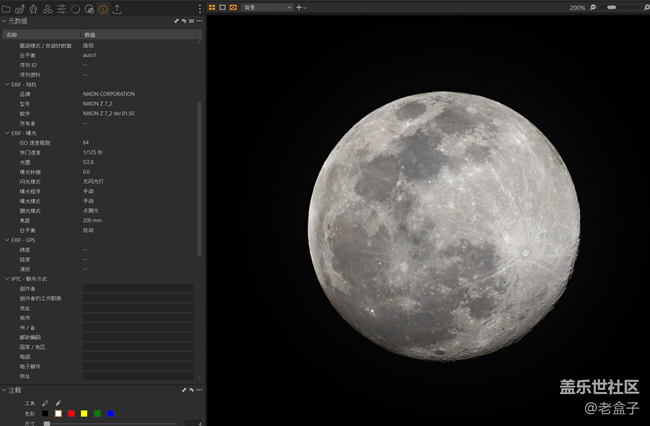Screen dimensions: 650x426
Task: Switch to the Capture camera tool tab
Action: pyautogui.click(x=20, y=8)
